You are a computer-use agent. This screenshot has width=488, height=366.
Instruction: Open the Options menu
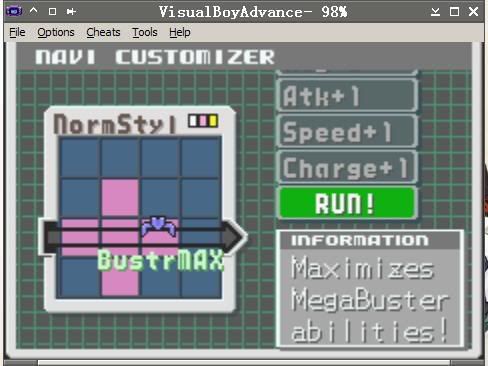[x=56, y=32]
